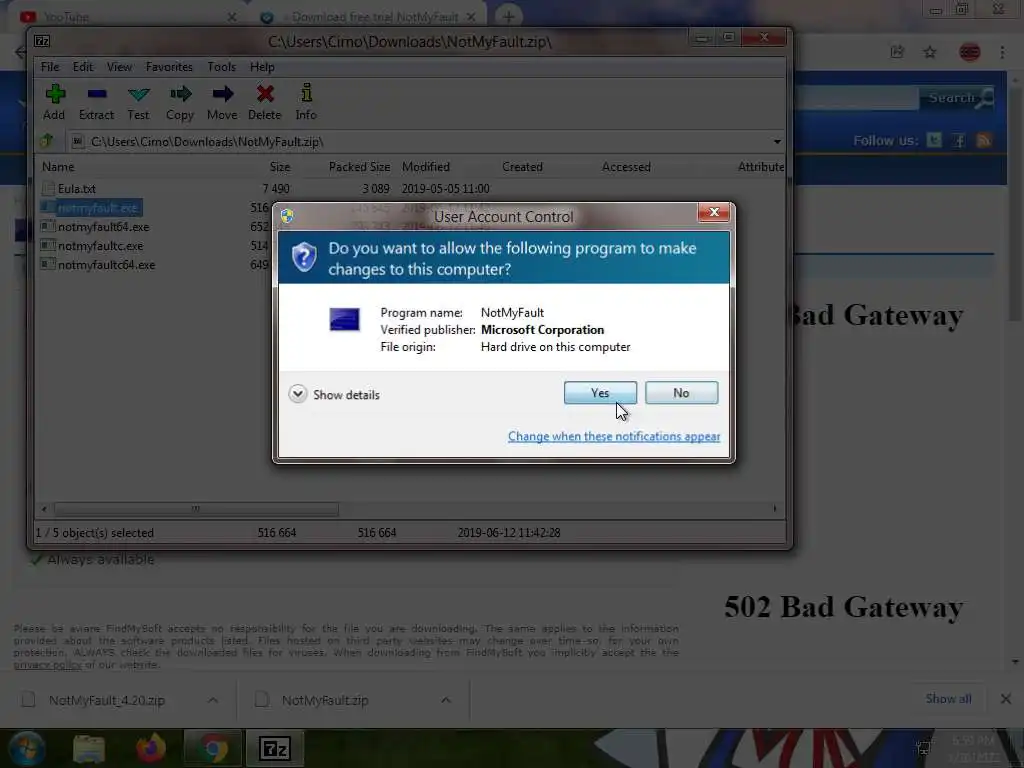
Task: Open the 7-Zip address path dropdown arrow
Action: [776, 142]
